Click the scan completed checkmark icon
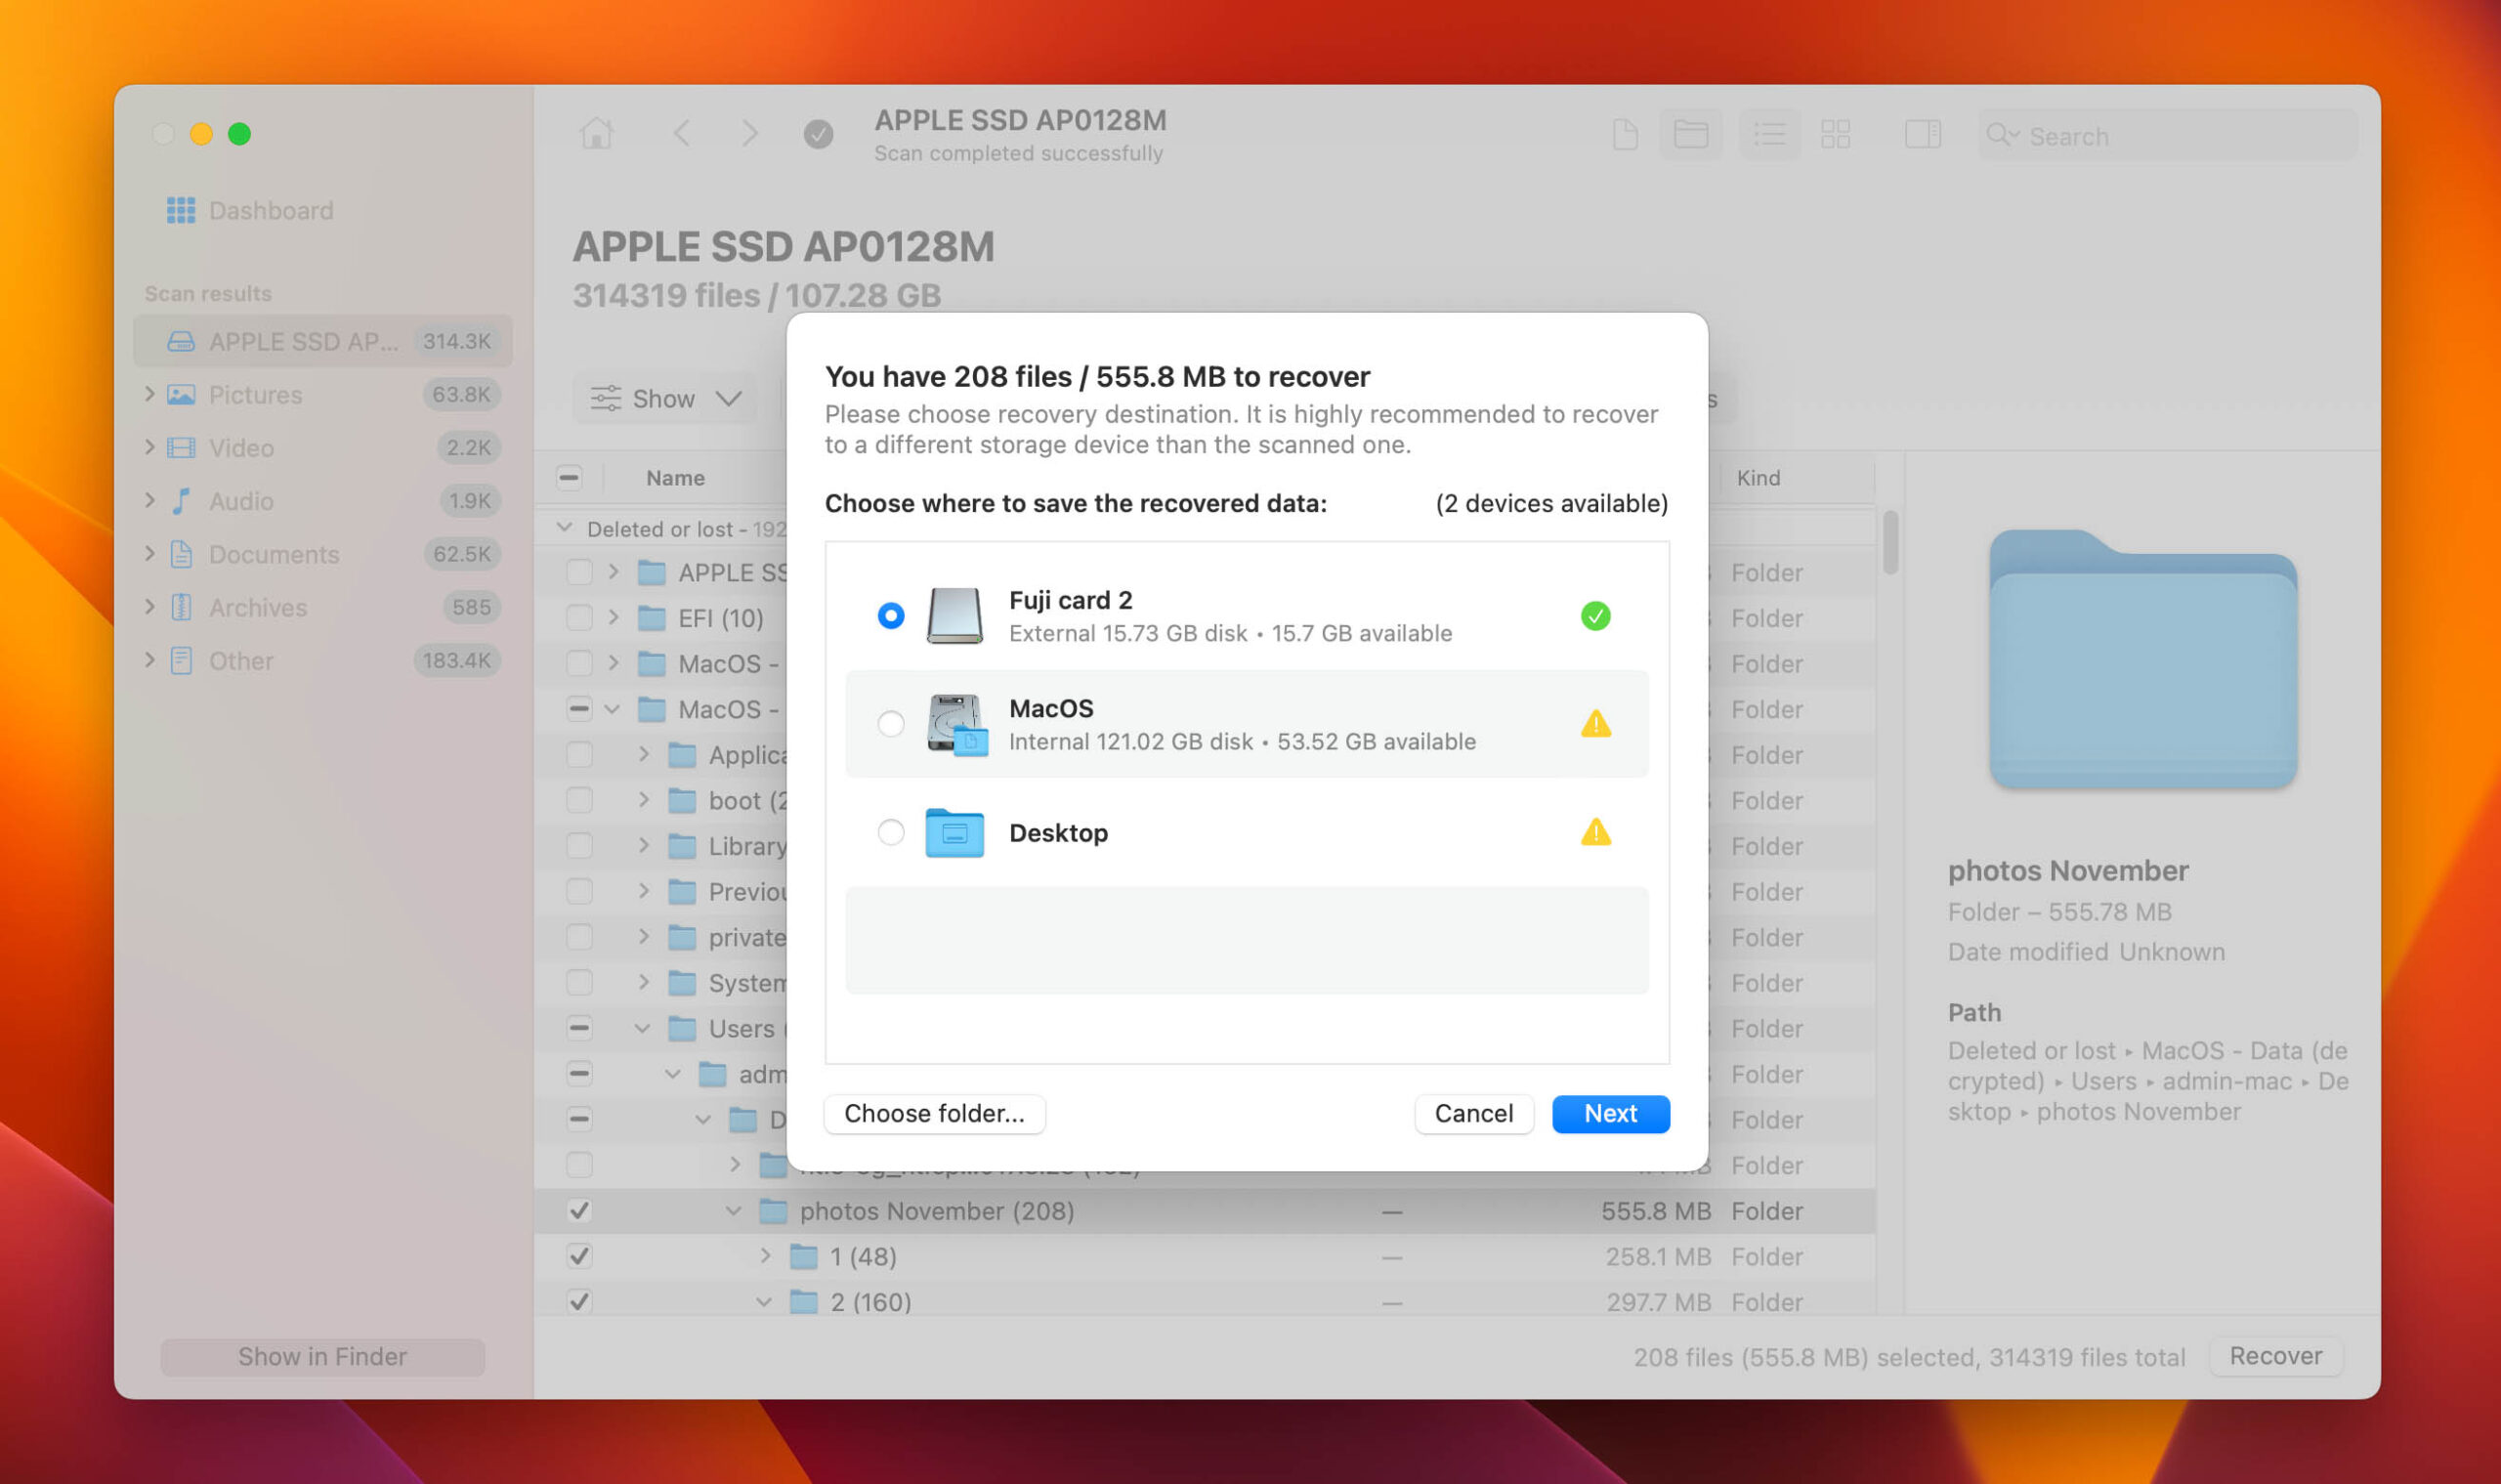2501x1484 pixels. coord(818,134)
